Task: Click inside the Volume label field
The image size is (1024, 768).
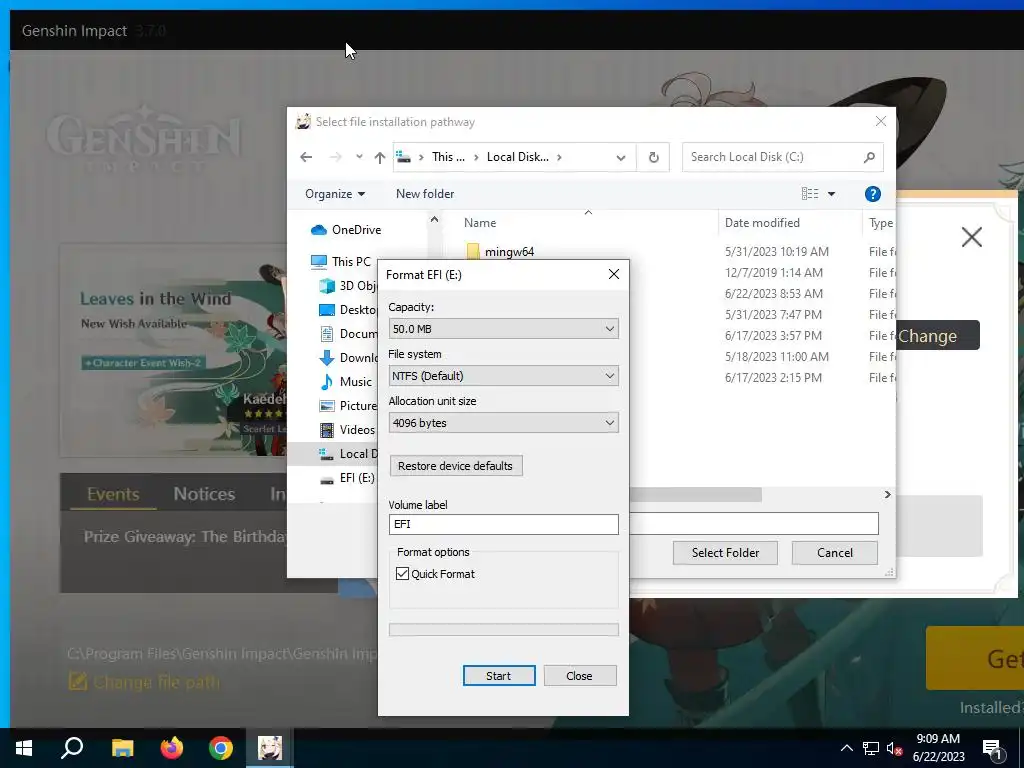Action: pos(504,524)
